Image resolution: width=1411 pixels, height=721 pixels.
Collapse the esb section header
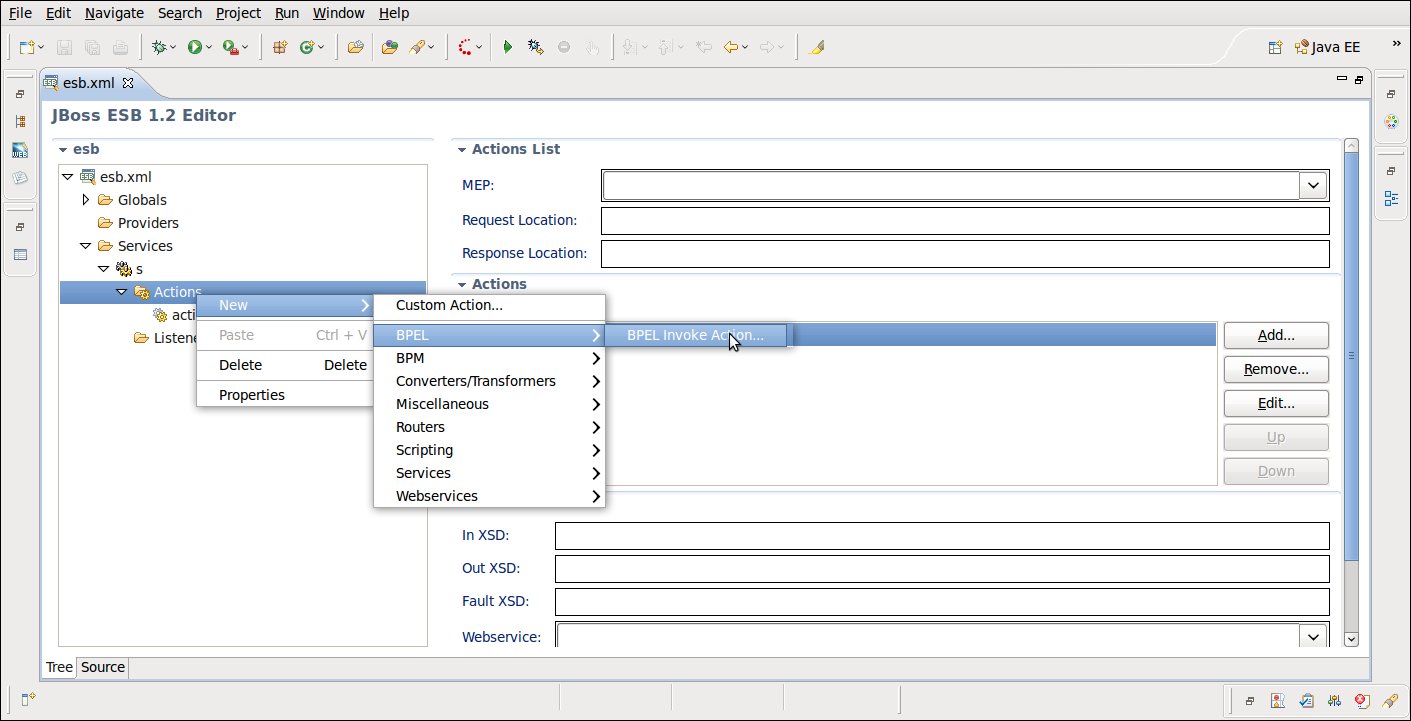pyautogui.click(x=63, y=149)
